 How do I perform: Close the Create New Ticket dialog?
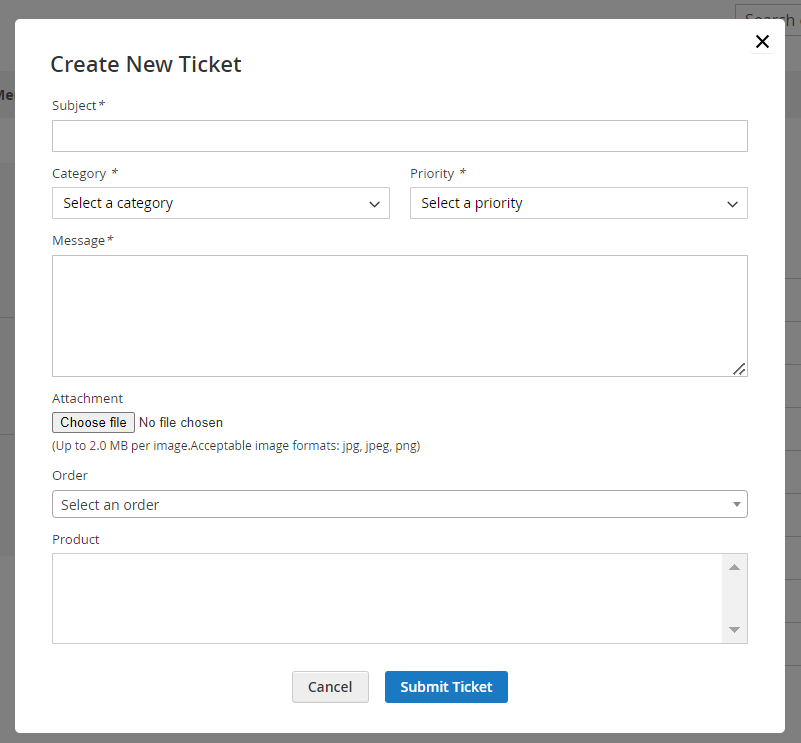click(762, 41)
